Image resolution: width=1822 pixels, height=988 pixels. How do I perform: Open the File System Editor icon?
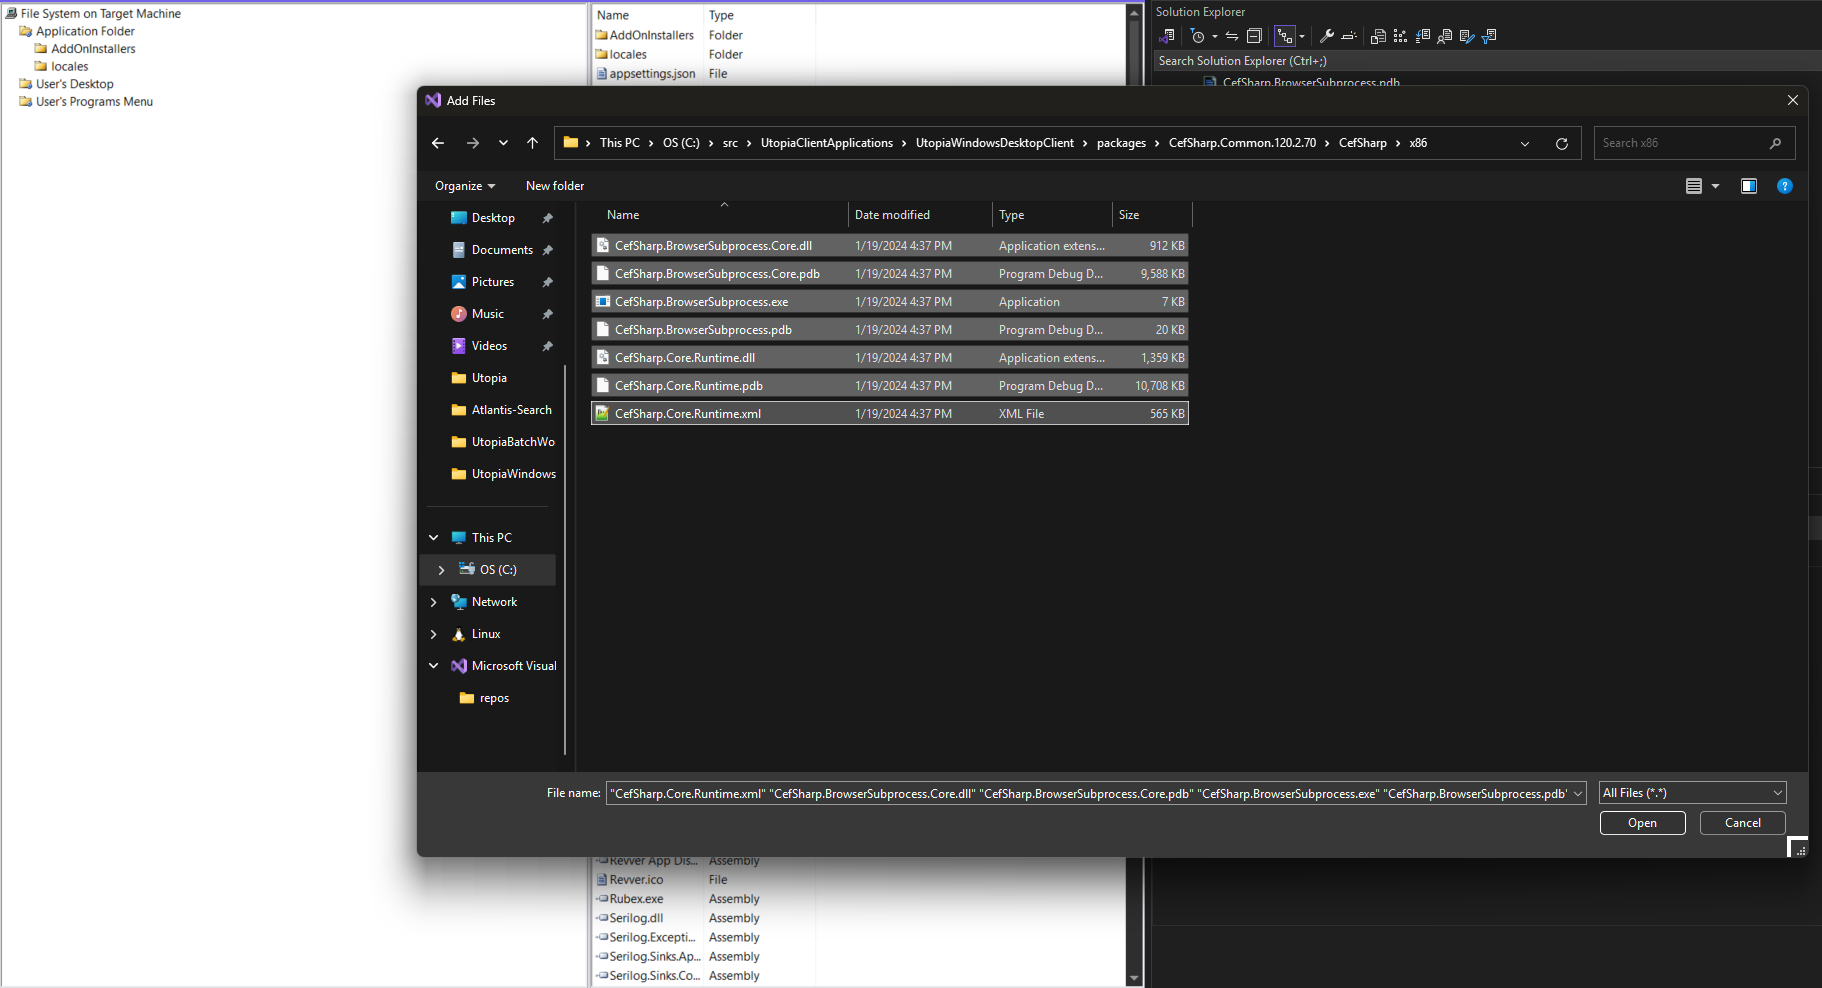pos(1378,36)
